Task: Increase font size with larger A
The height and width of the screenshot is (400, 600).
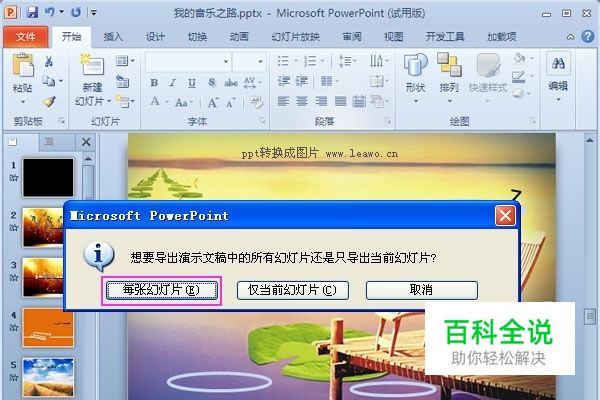Action: (212, 102)
